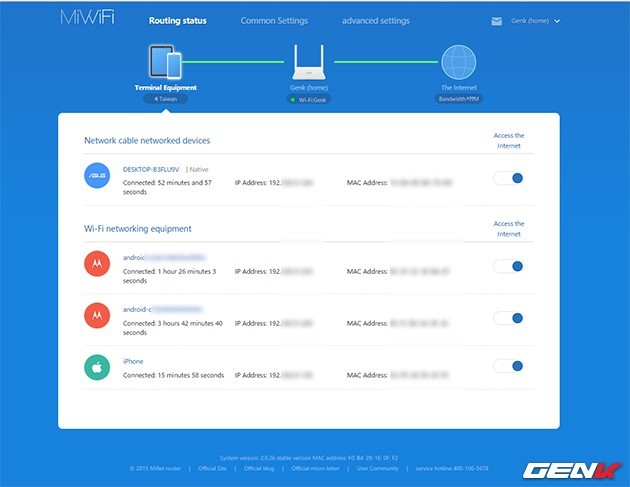Select the Internet globe icon
Viewport: 630px width, 487px height.
tap(458, 62)
